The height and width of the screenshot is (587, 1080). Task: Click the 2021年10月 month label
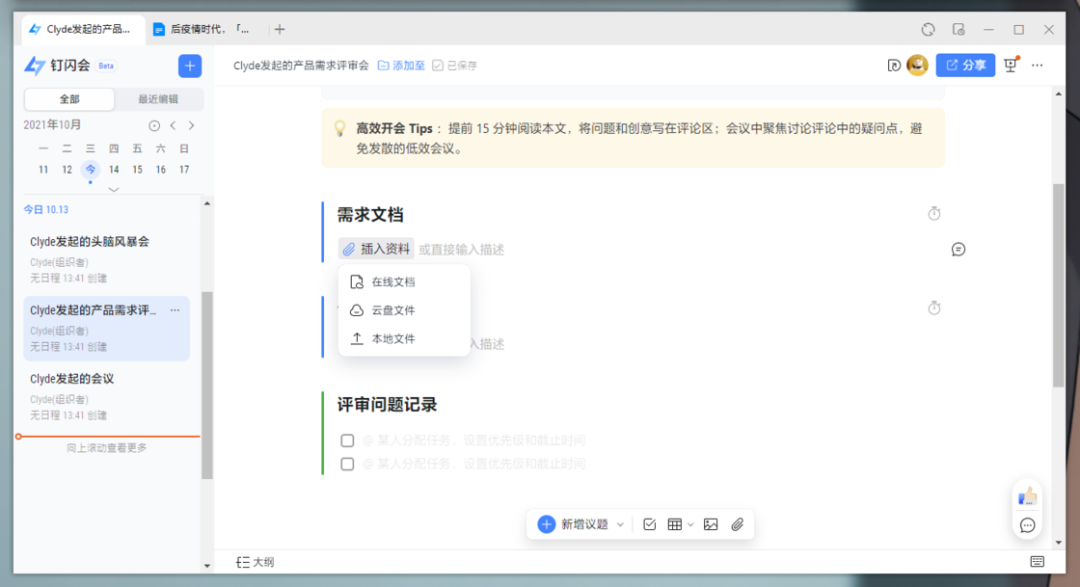click(52, 125)
